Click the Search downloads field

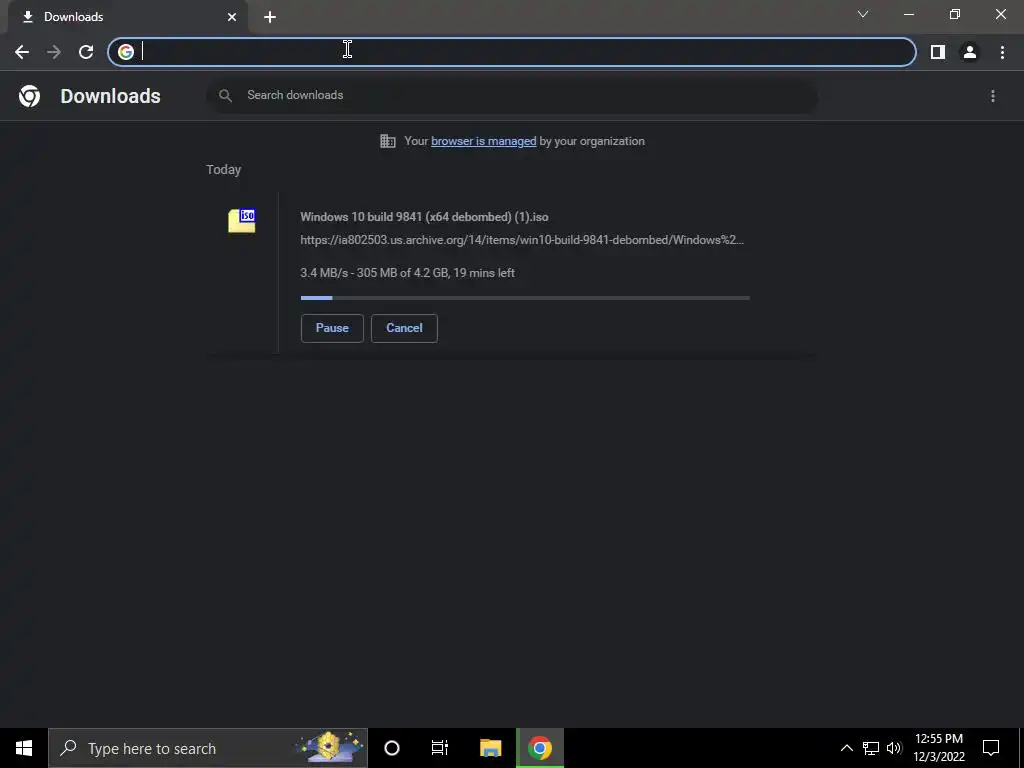512,95
